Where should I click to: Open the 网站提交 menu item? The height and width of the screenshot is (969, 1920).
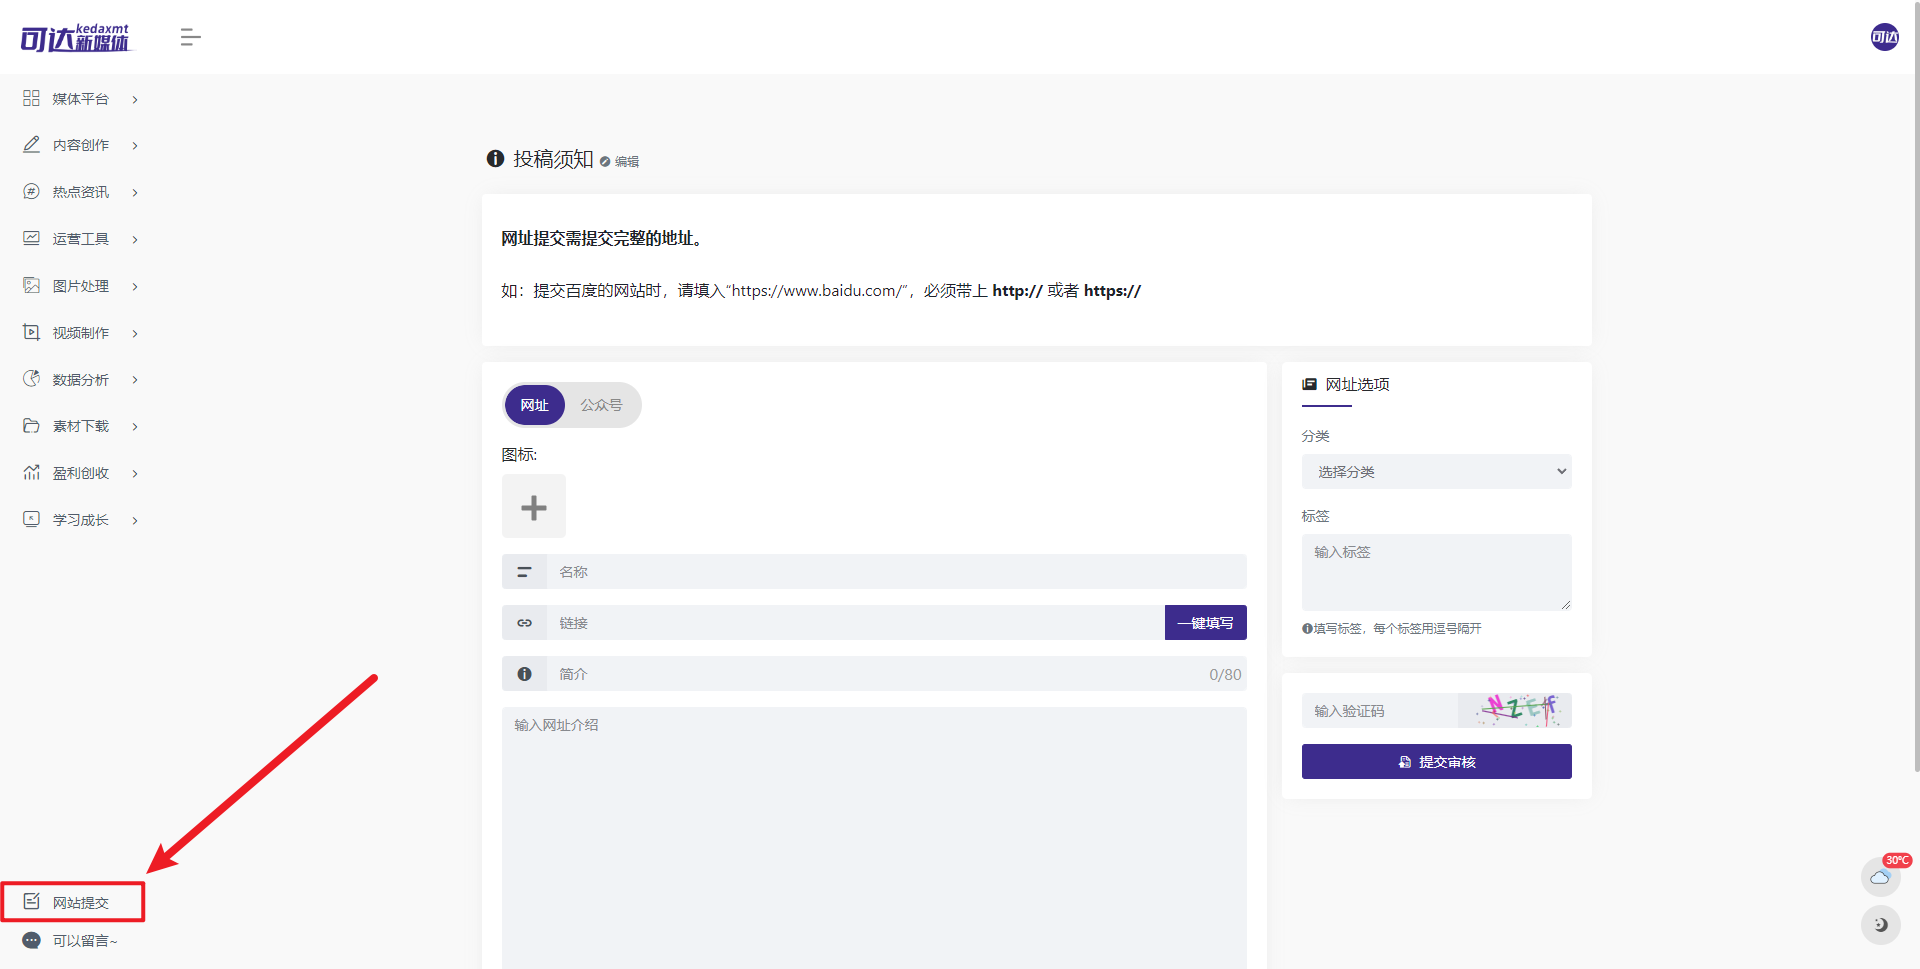tap(73, 901)
